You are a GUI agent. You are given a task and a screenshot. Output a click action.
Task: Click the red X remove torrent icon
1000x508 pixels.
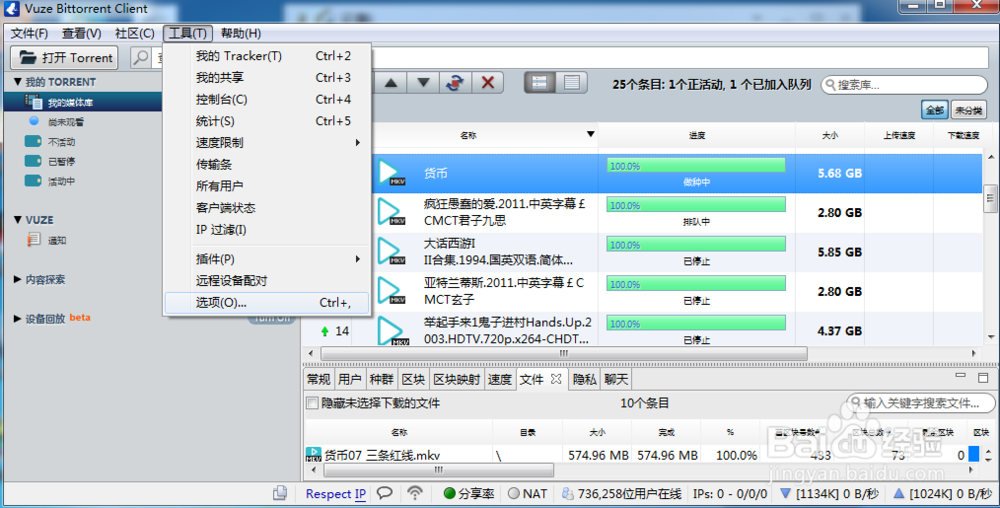tap(488, 83)
